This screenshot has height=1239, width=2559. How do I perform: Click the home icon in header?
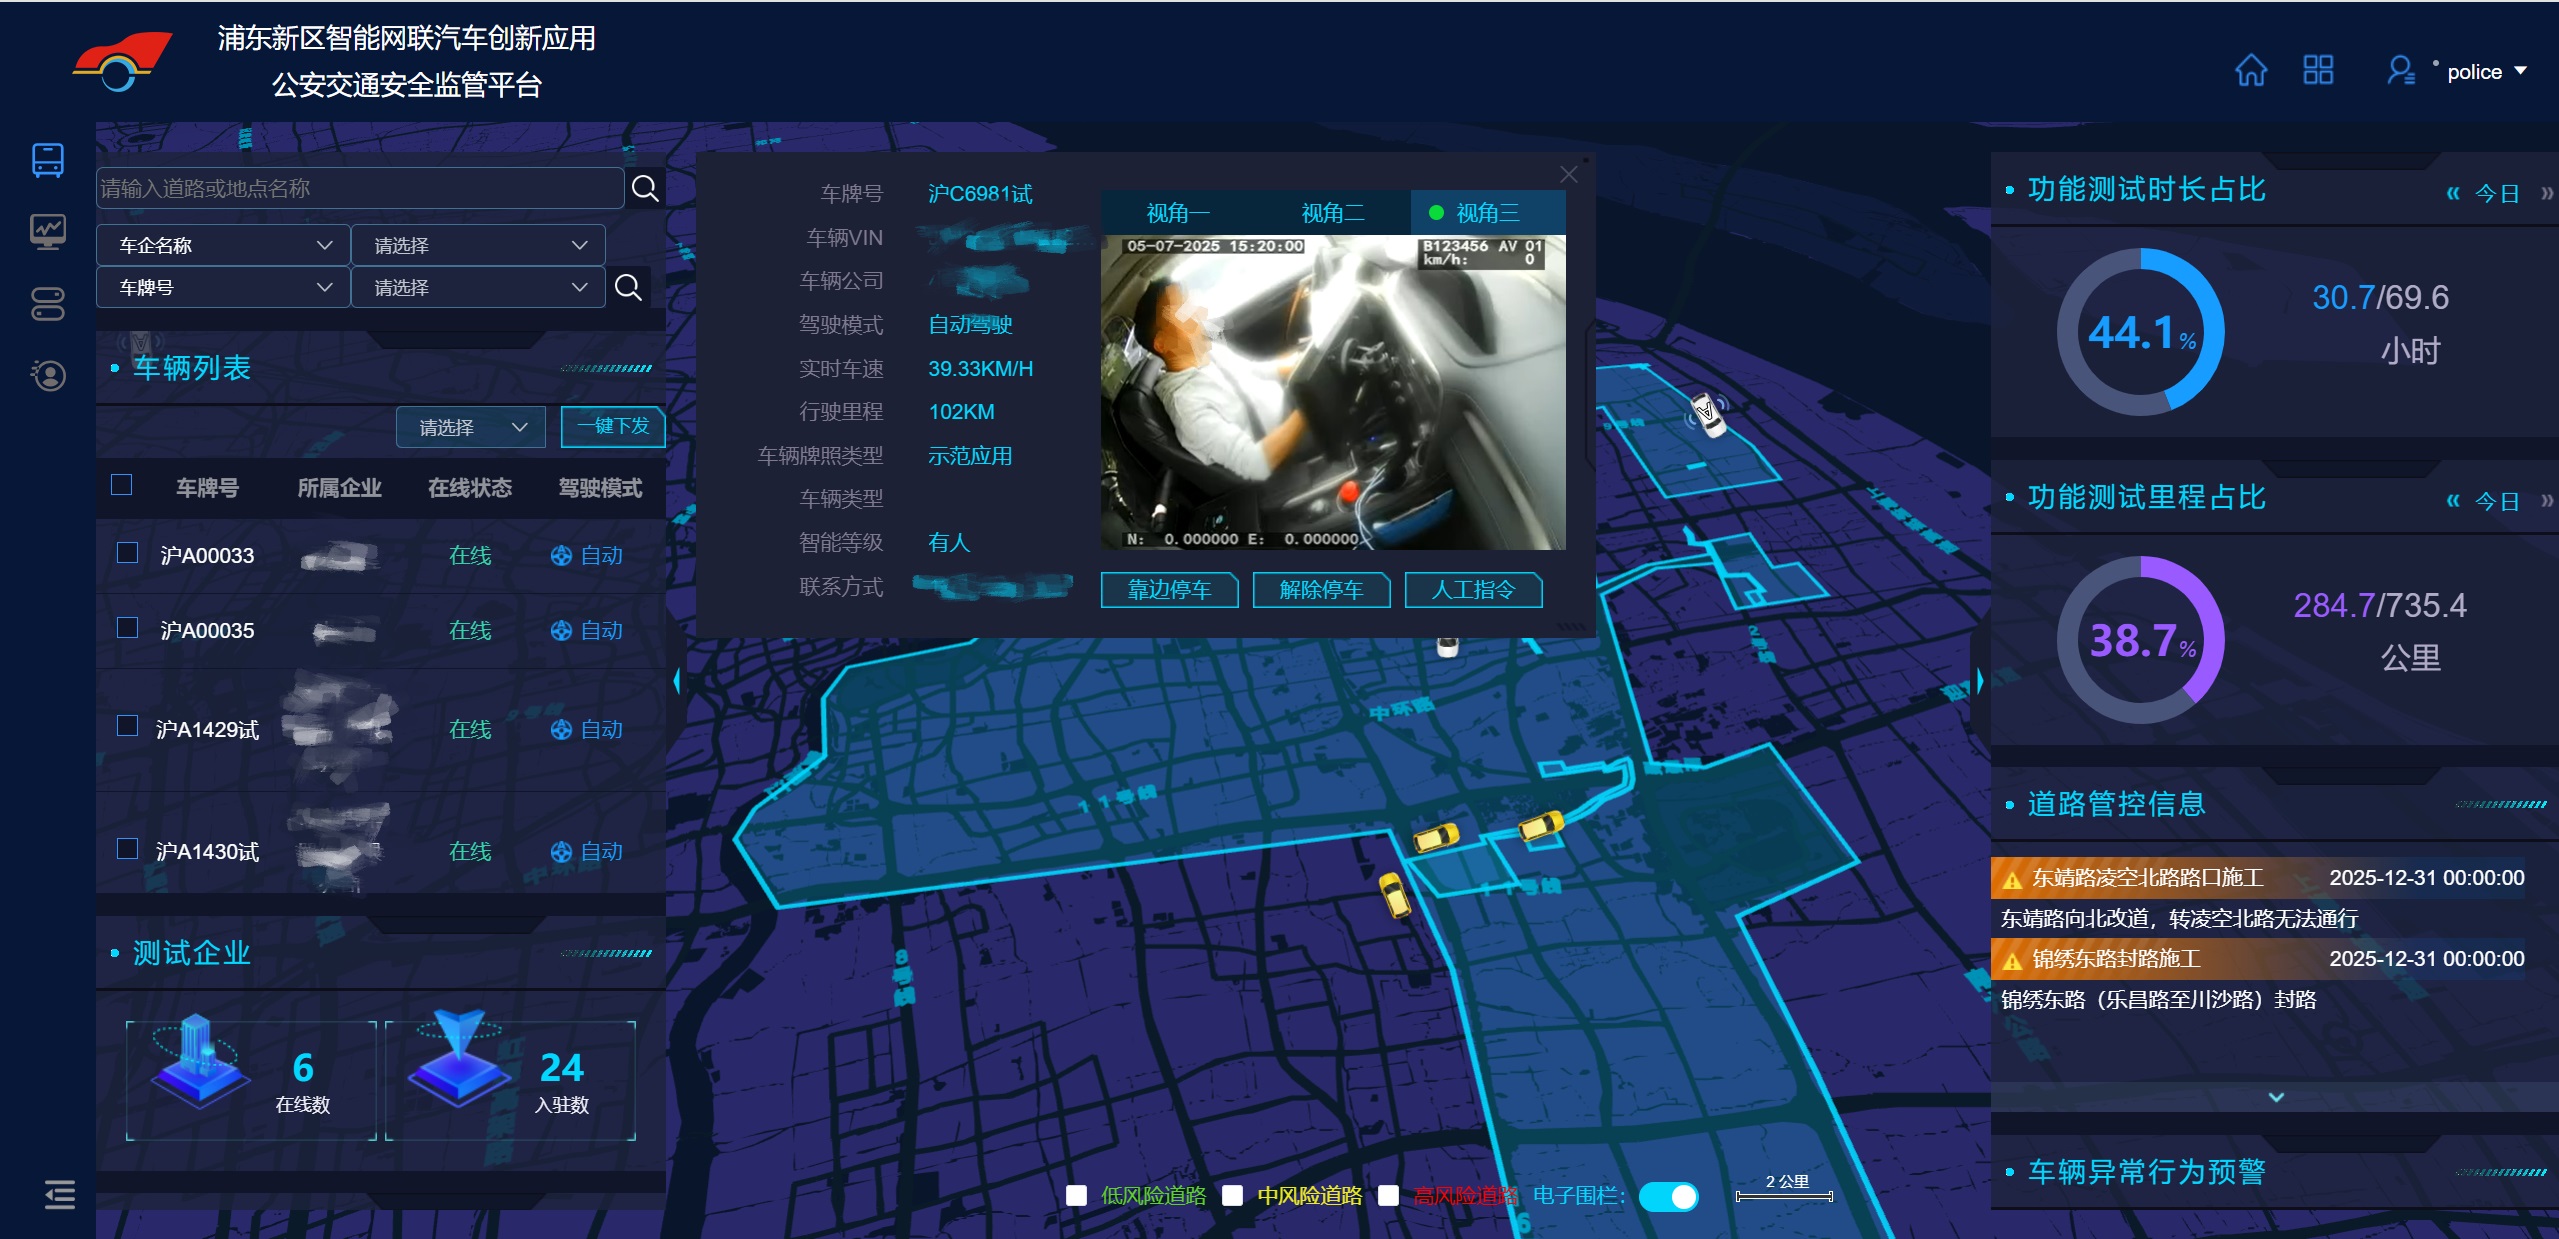click(x=2250, y=71)
